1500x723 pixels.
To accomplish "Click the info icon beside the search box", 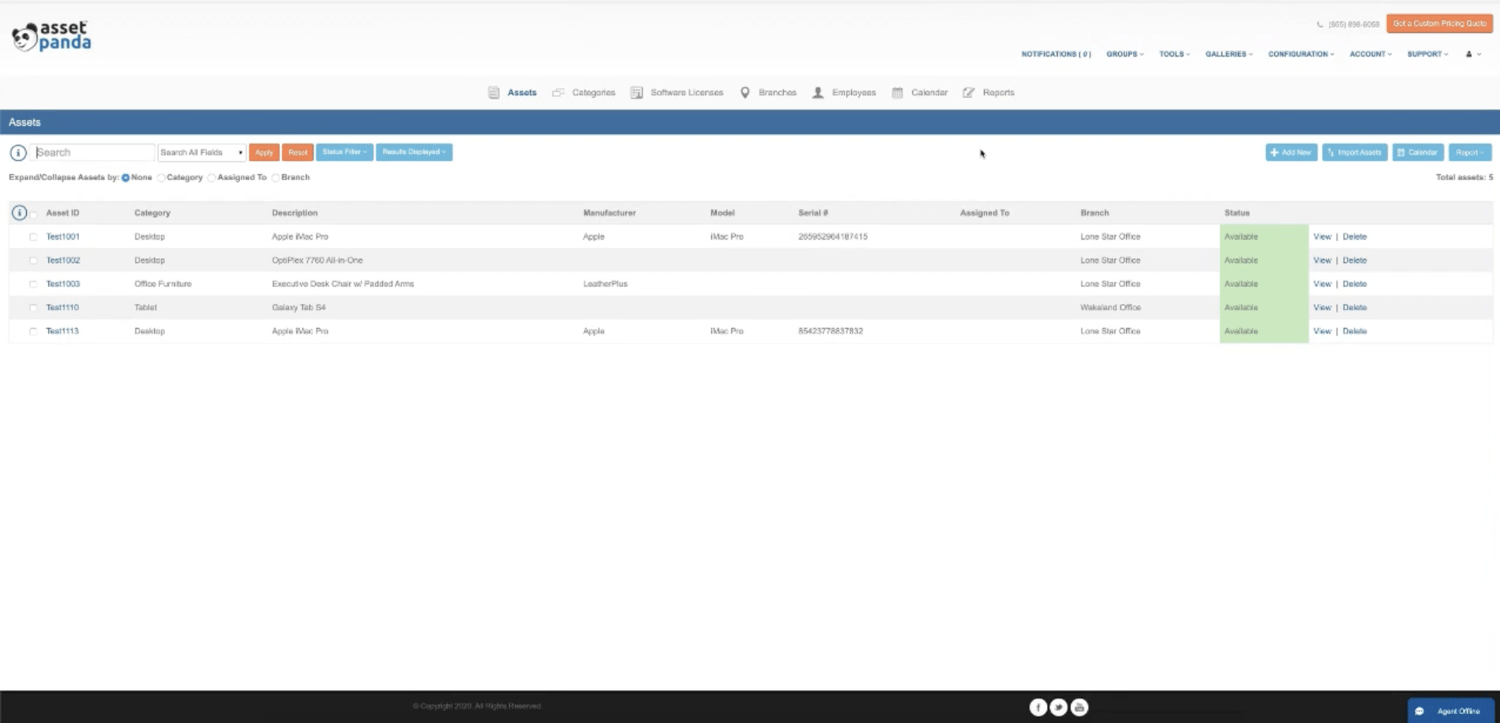I will click(18, 152).
